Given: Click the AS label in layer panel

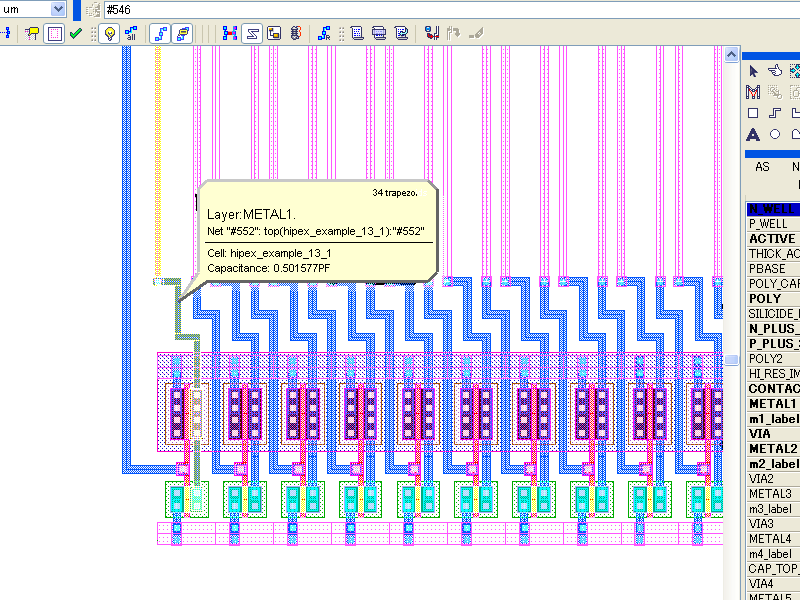Looking at the screenshot, I should pyautogui.click(x=762, y=167).
